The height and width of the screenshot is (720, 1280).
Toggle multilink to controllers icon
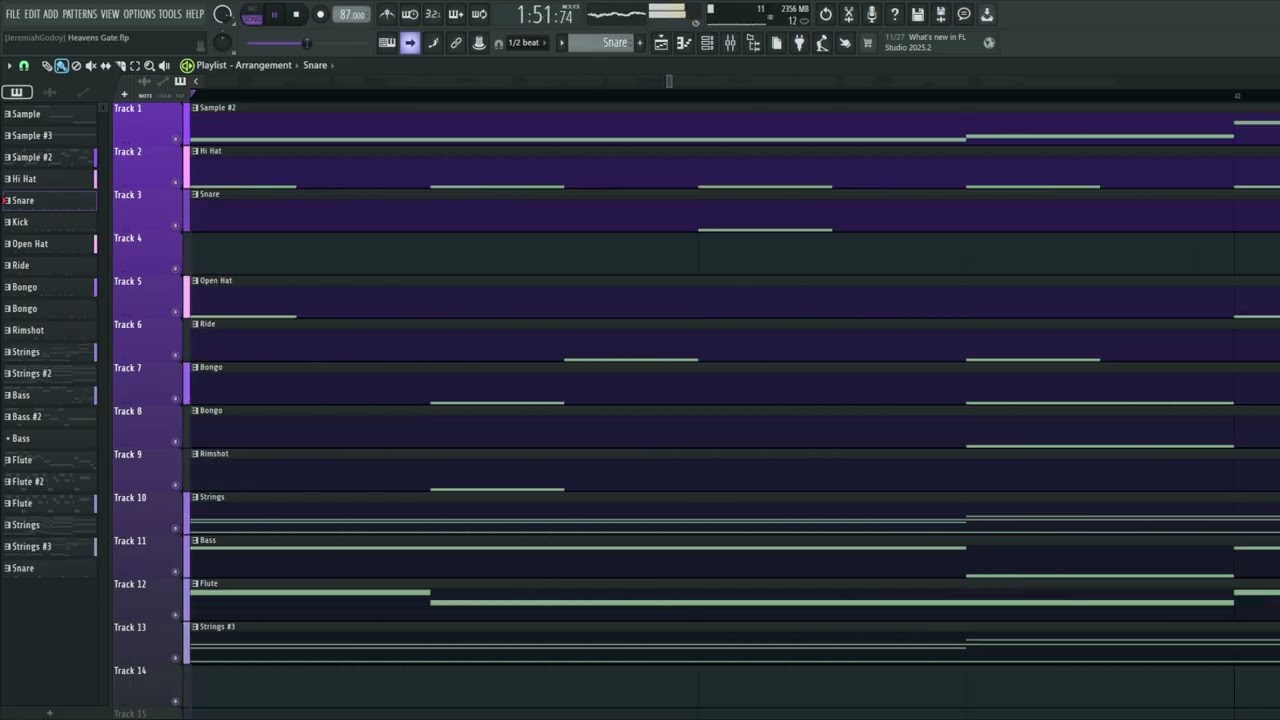[x=479, y=43]
